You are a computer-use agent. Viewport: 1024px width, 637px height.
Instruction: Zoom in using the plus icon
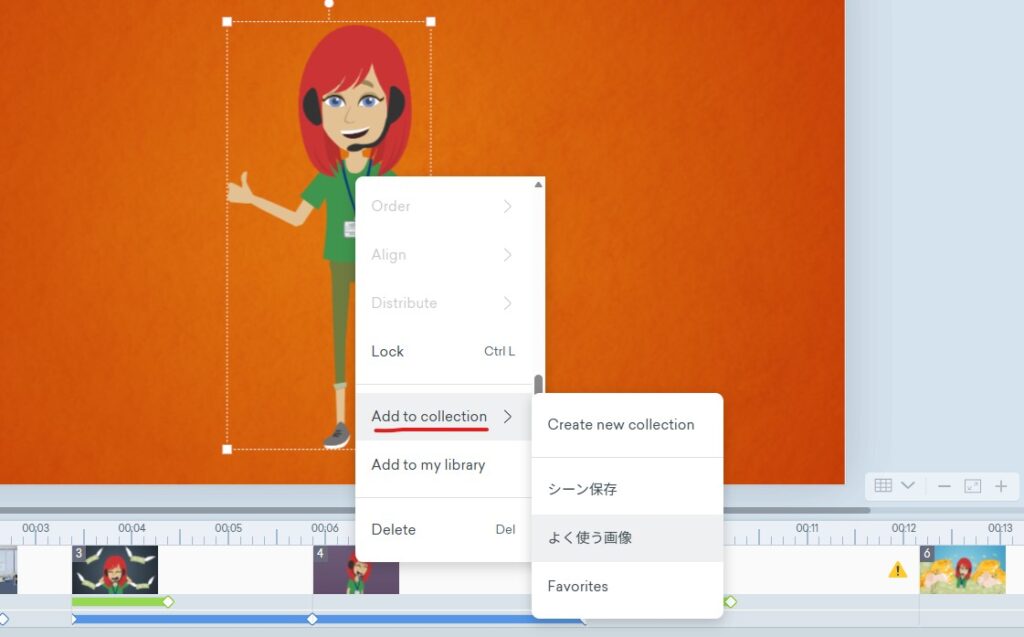[1000, 486]
